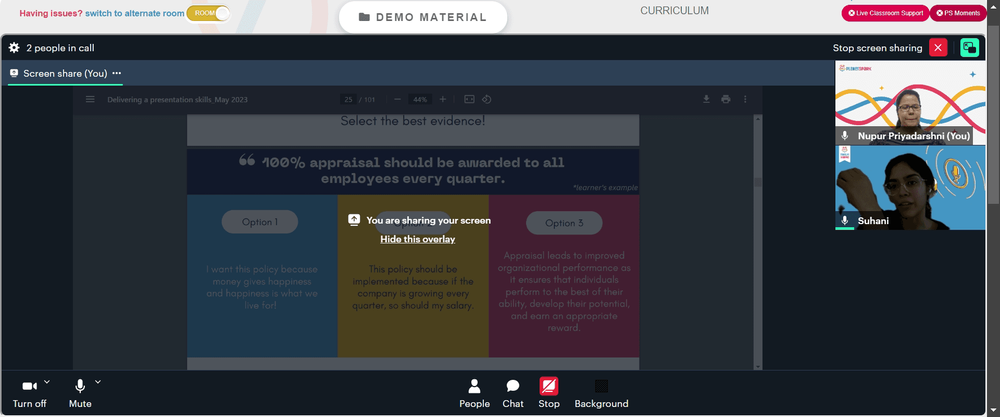1000x417 pixels.
Task: Click the PDF vertical scrollbar
Action: 758,242
